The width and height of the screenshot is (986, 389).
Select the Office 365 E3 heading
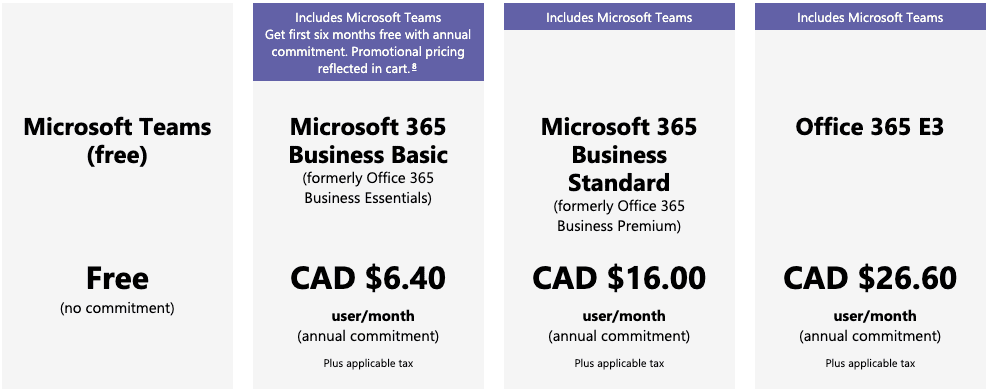870,127
